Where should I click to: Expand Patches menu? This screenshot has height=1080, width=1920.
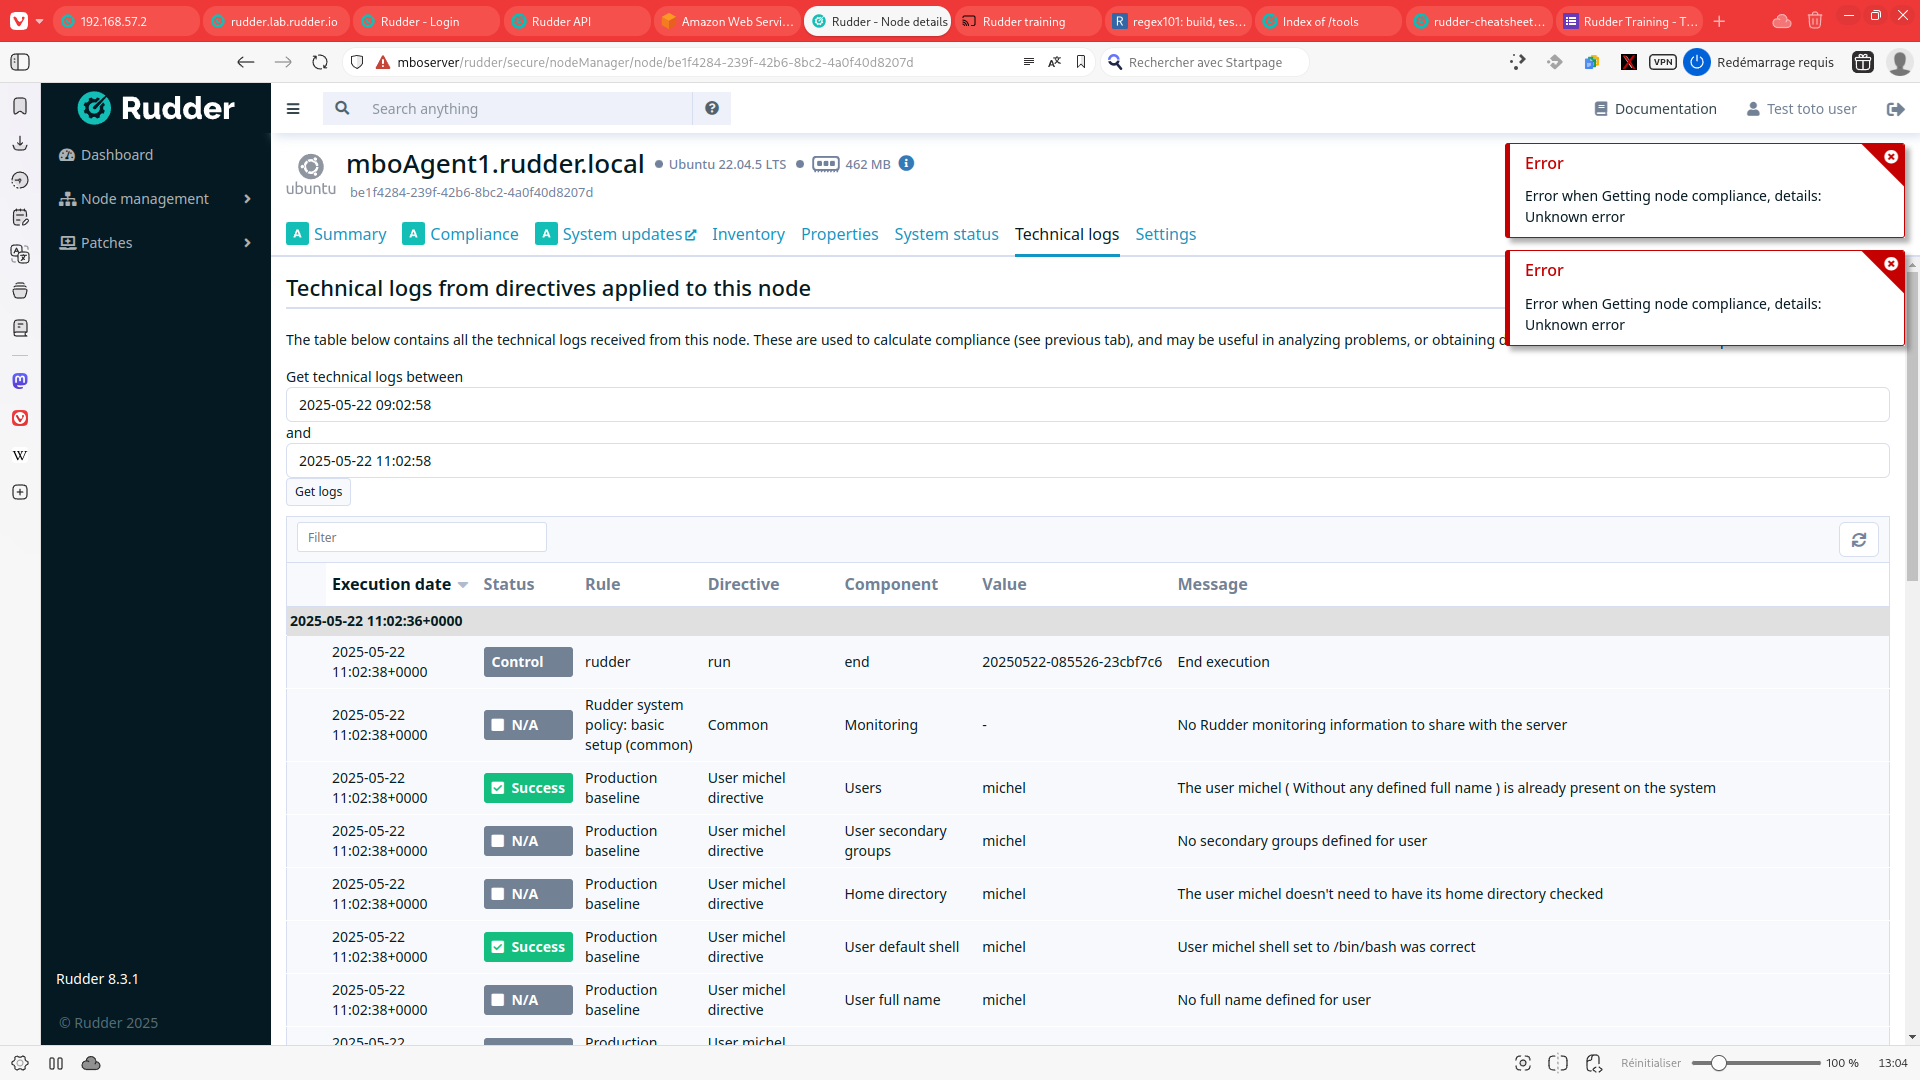tap(155, 243)
